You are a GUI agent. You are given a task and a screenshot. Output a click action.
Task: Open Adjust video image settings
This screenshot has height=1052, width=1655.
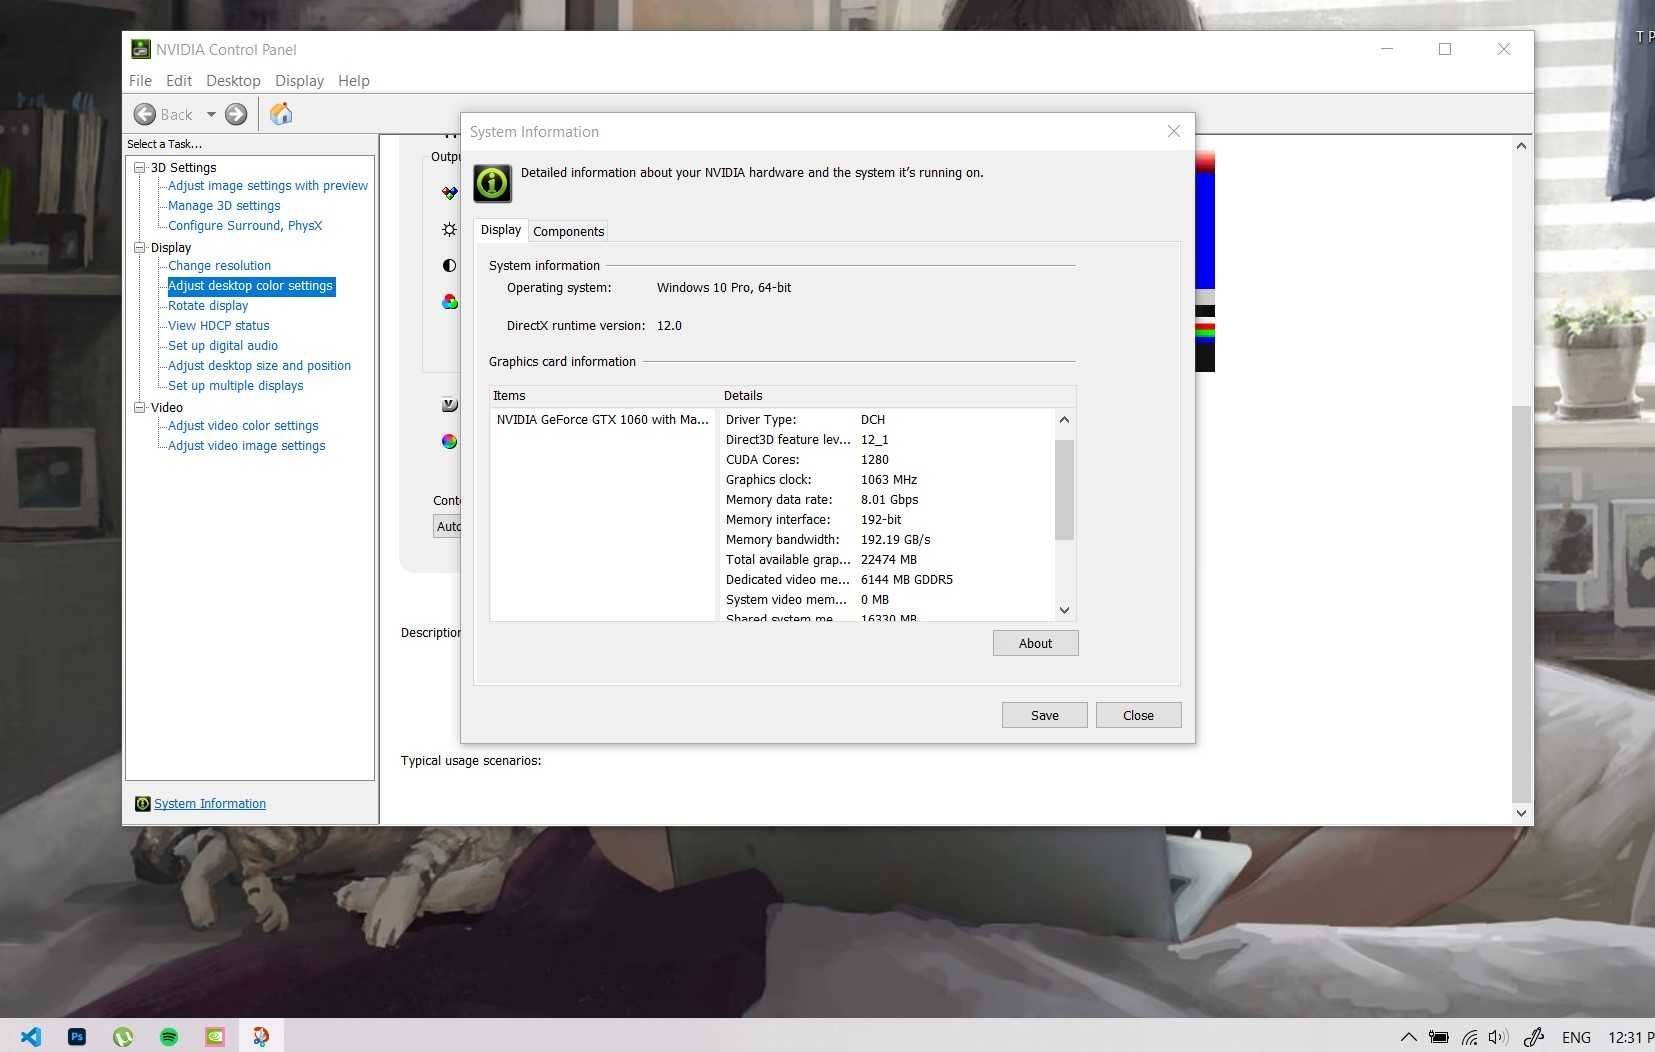247,446
